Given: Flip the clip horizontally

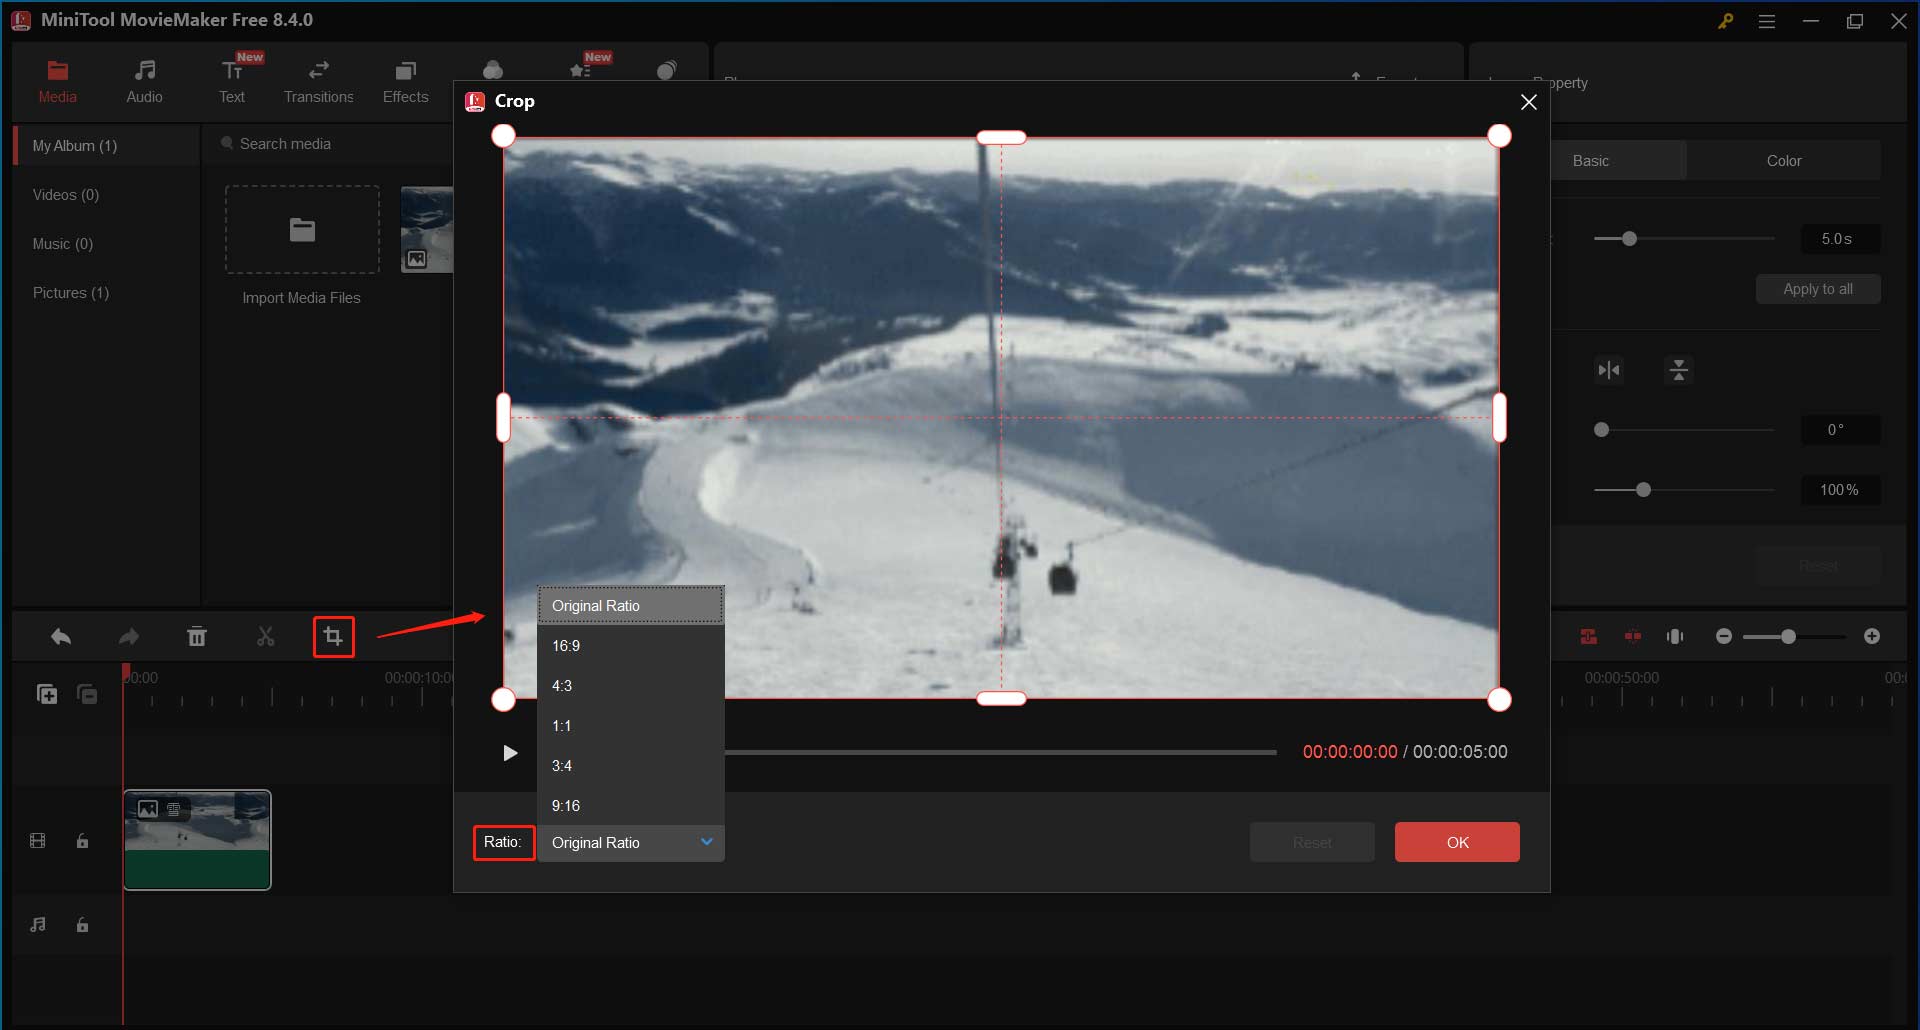Looking at the screenshot, I should (1609, 369).
